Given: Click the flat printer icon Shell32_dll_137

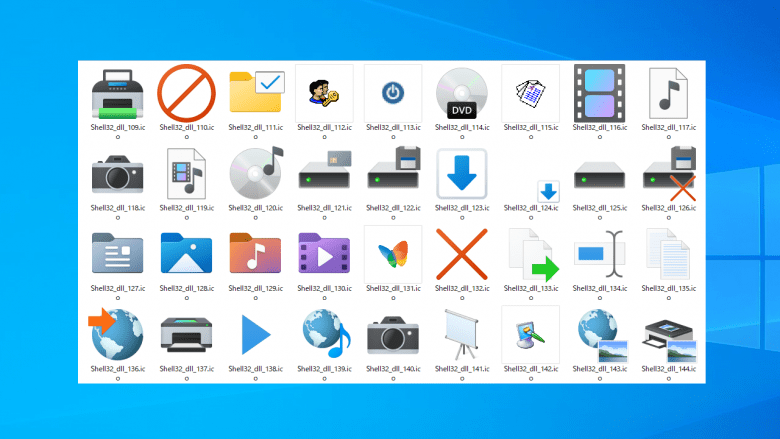Looking at the screenshot, I should point(187,335).
